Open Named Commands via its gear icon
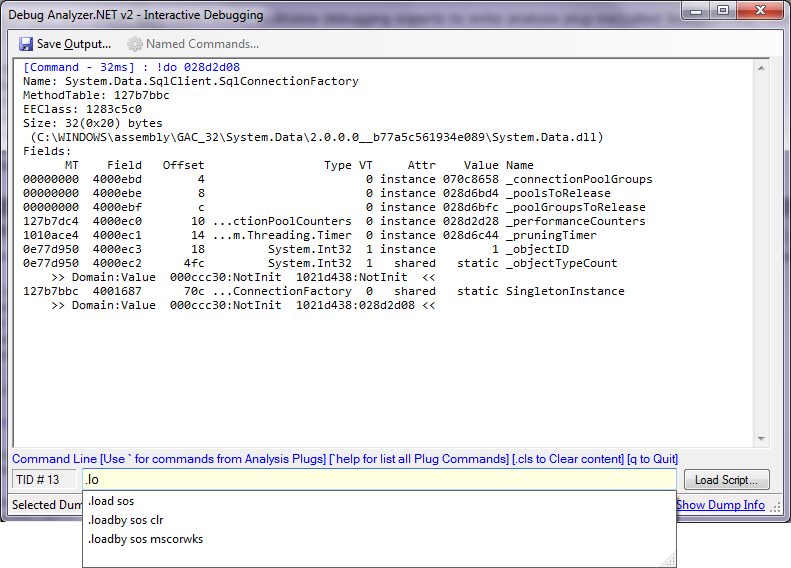 point(134,44)
